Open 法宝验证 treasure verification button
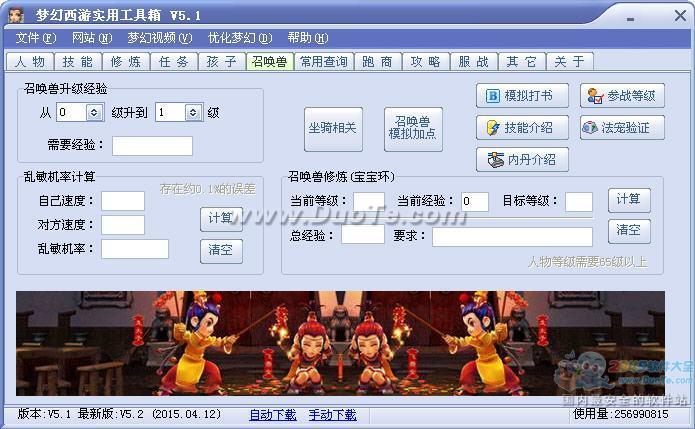Image resolution: width=695 pixels, height=429 pixels. 622,128
